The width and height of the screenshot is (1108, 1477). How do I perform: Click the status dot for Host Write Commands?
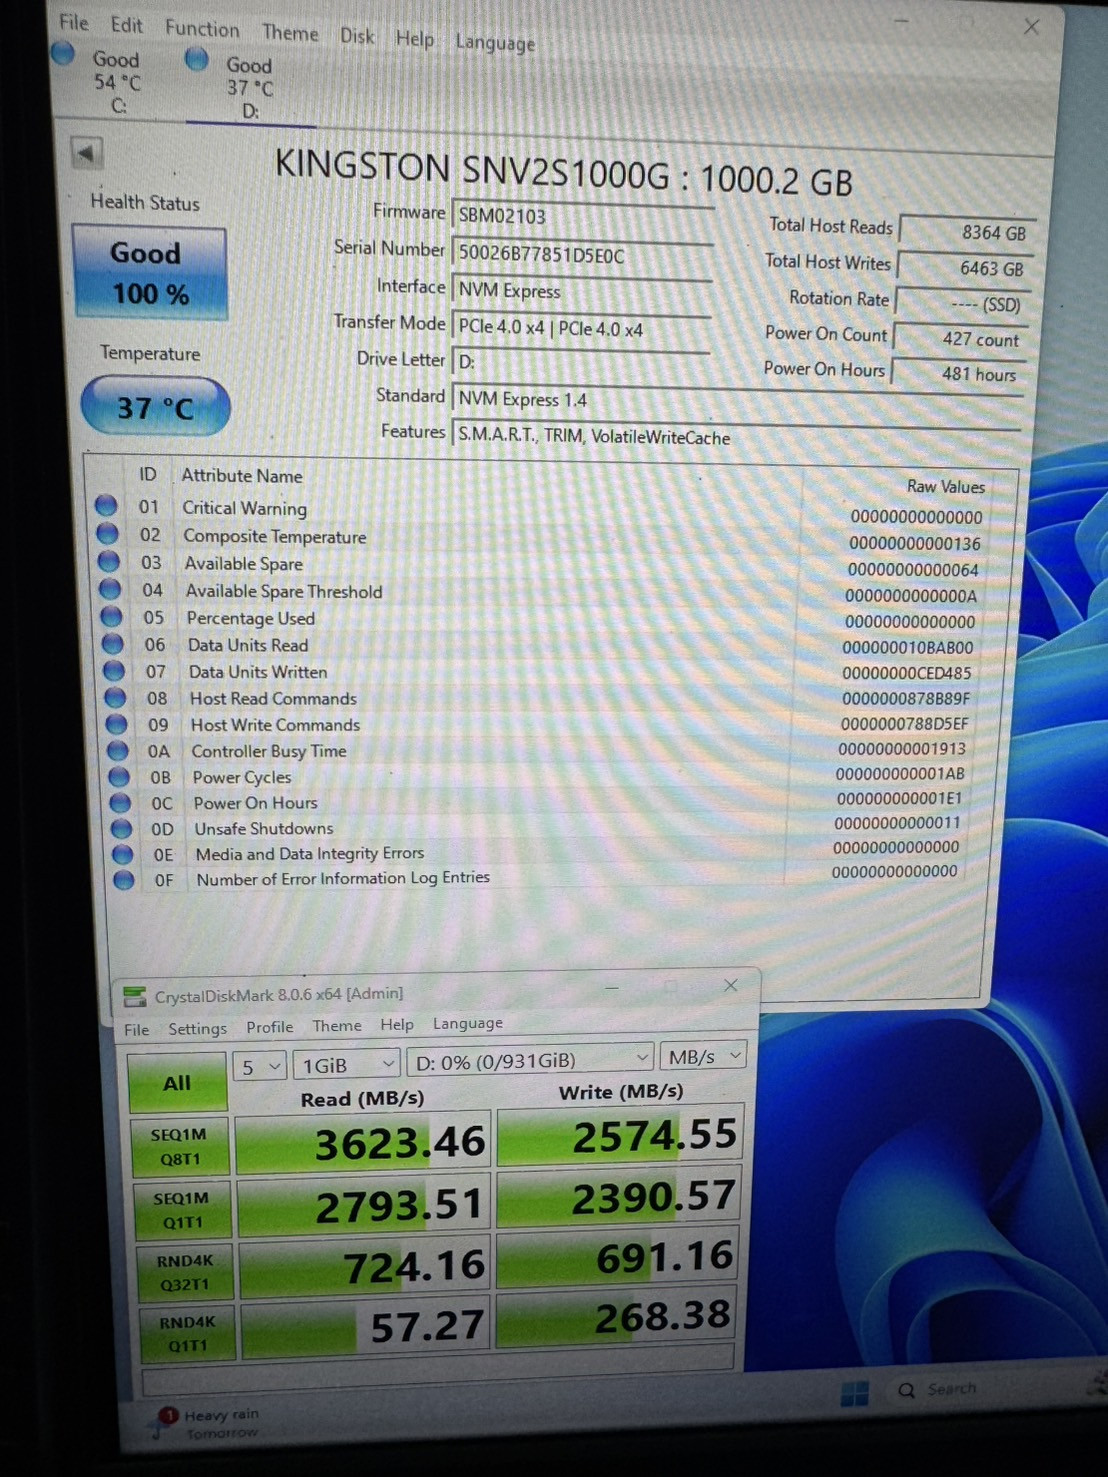[117, 723]
